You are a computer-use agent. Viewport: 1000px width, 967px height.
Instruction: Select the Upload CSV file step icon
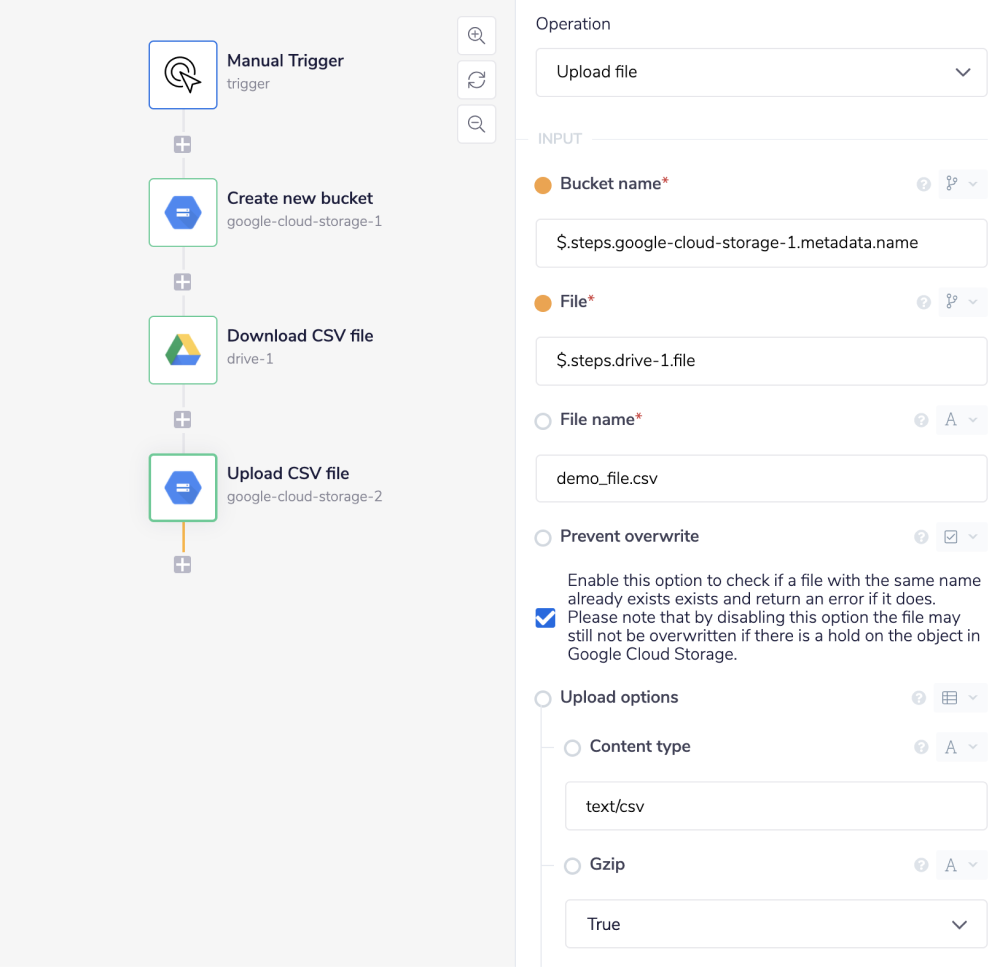click(183, 487)
